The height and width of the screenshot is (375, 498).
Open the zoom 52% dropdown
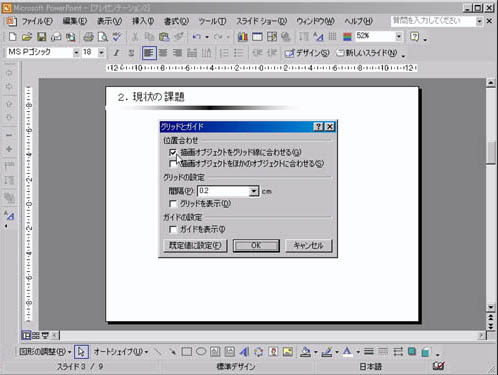[399, 36]
